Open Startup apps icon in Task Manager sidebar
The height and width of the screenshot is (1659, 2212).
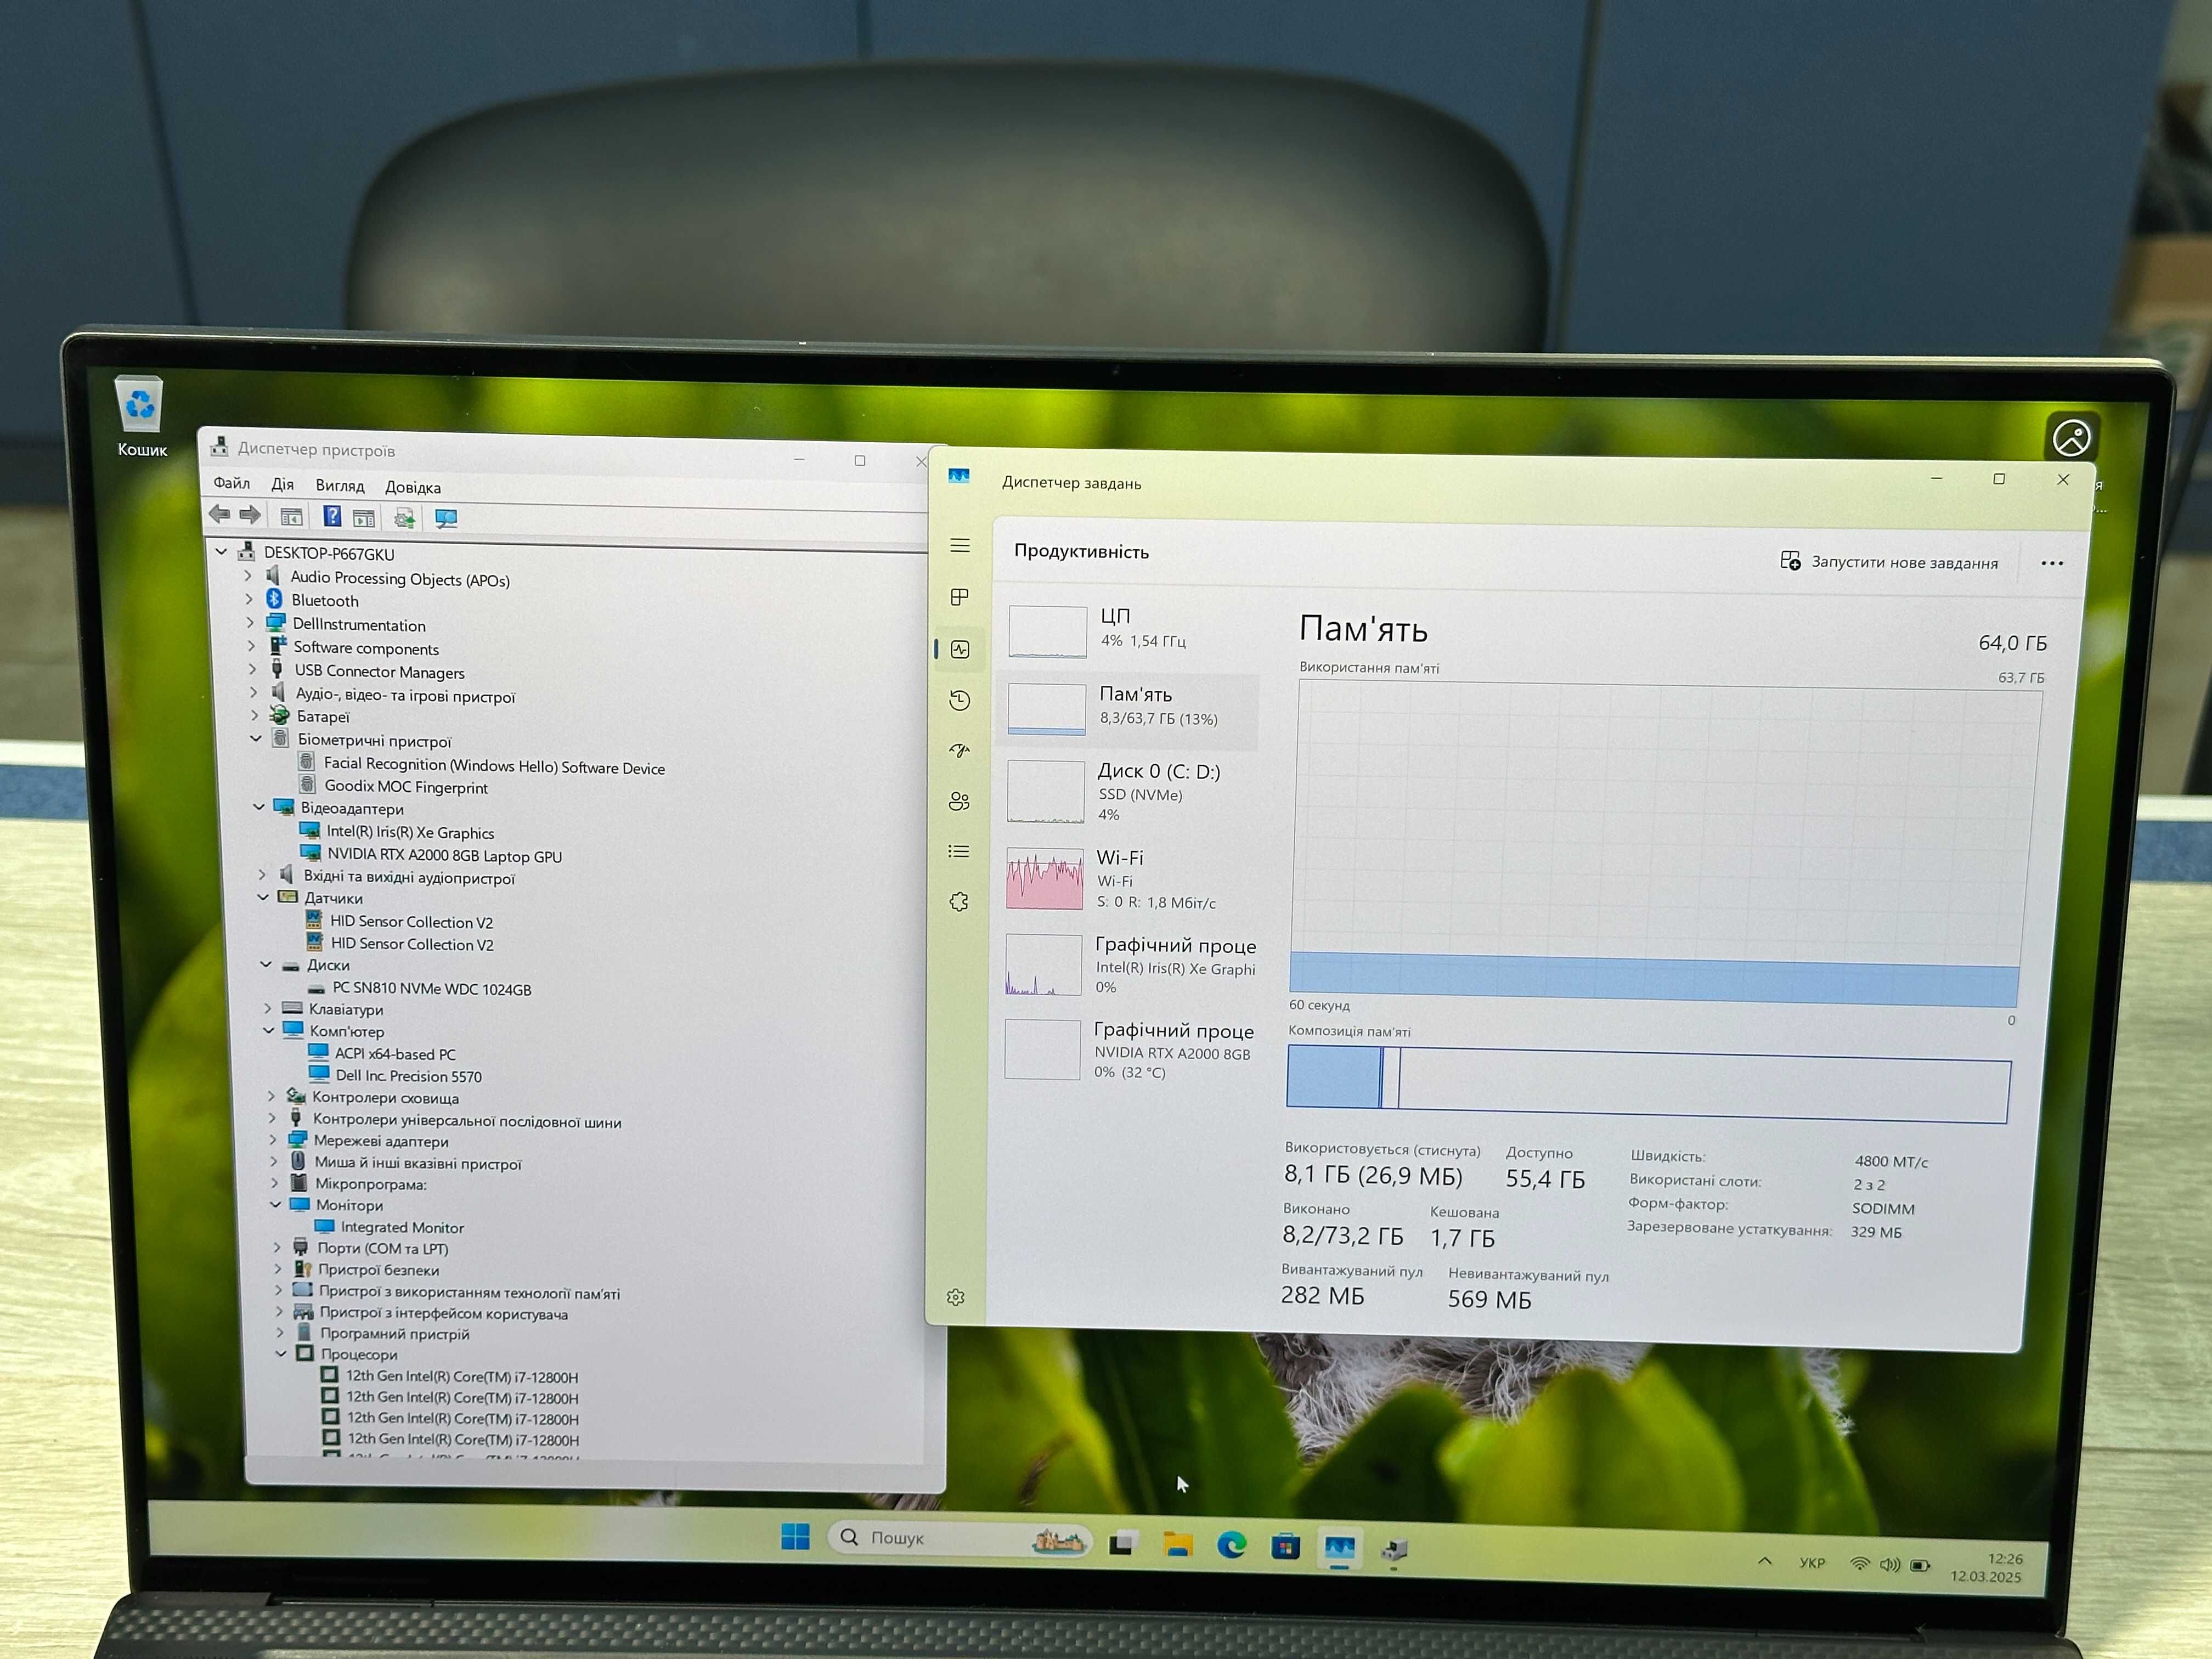click(x=960, y=750)
